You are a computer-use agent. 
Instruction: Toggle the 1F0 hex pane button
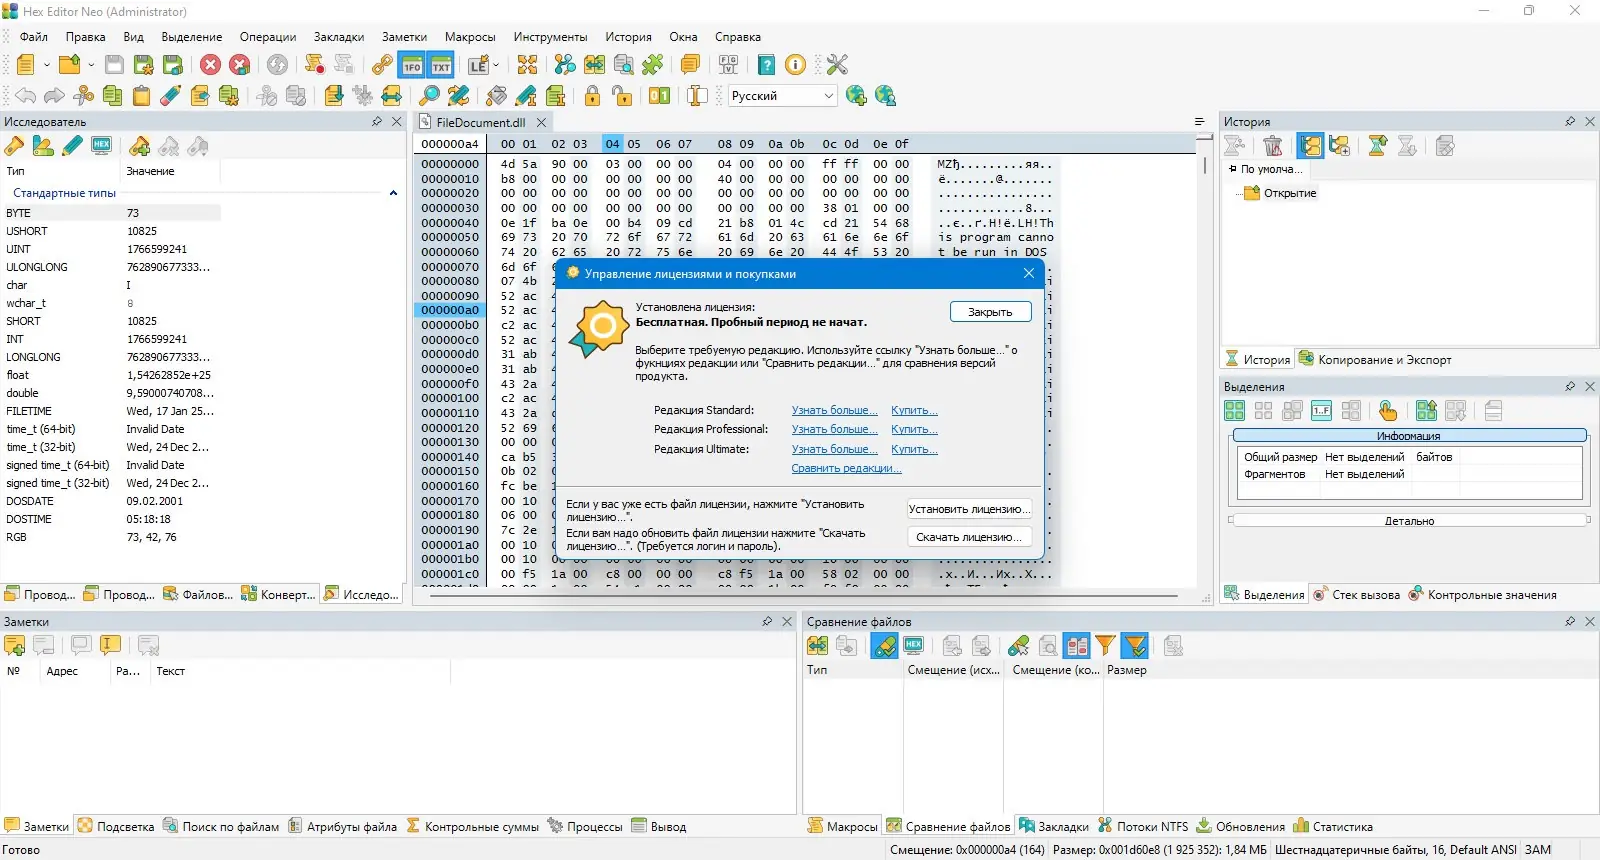(x=412, y=66)
